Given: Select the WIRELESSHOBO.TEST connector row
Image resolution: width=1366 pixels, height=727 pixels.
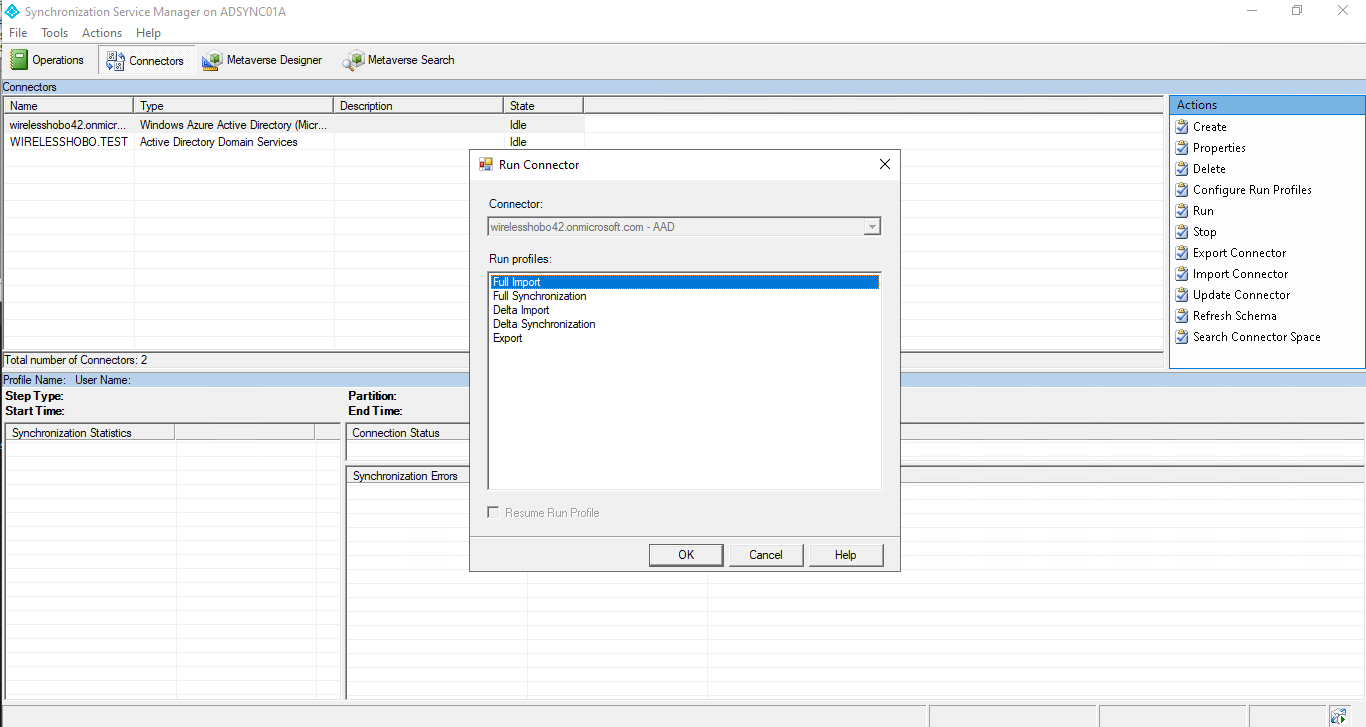Looking at the screenshot, I should coord(69,142).
